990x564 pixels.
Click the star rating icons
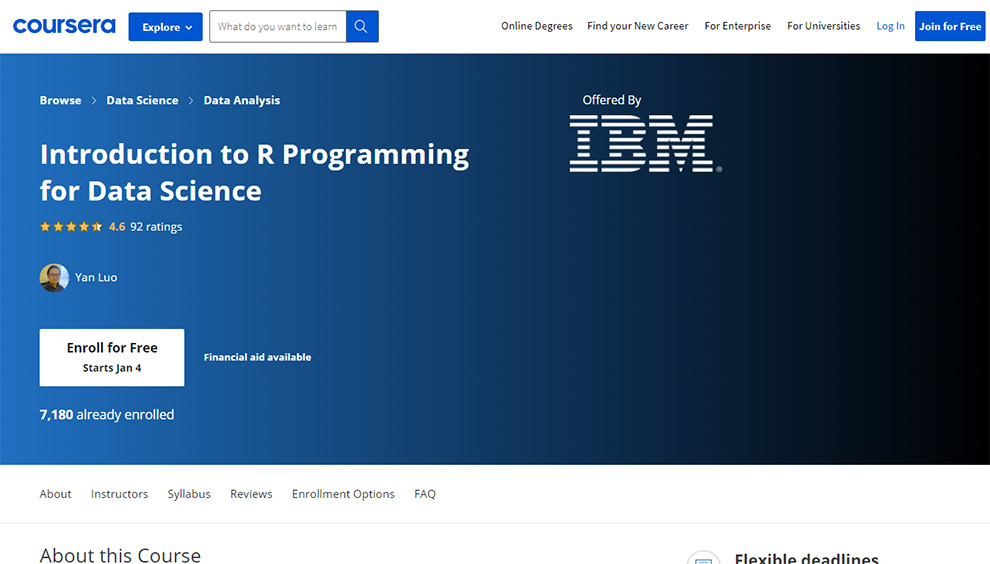[x=71, y=227]
